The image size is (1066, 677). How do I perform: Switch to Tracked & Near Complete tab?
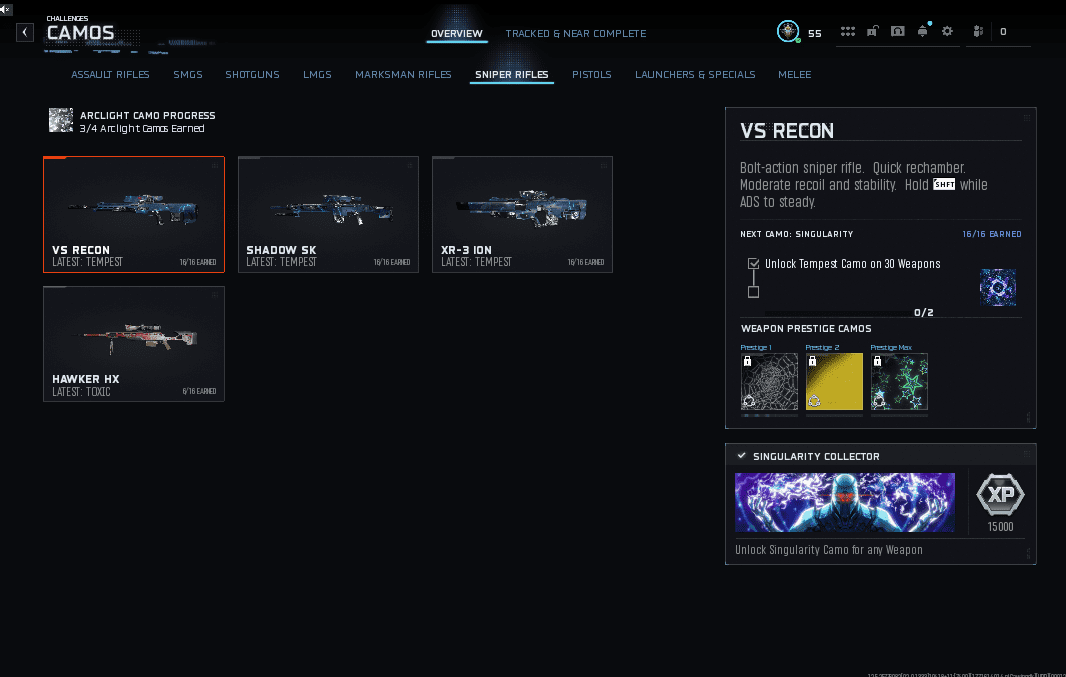[575, 34]
